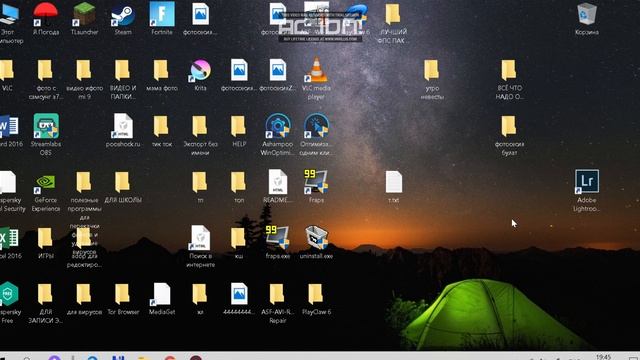Select the fraps.exe file
The height and width of the screenshot is (360, 640).
click(x=278, y=238)
